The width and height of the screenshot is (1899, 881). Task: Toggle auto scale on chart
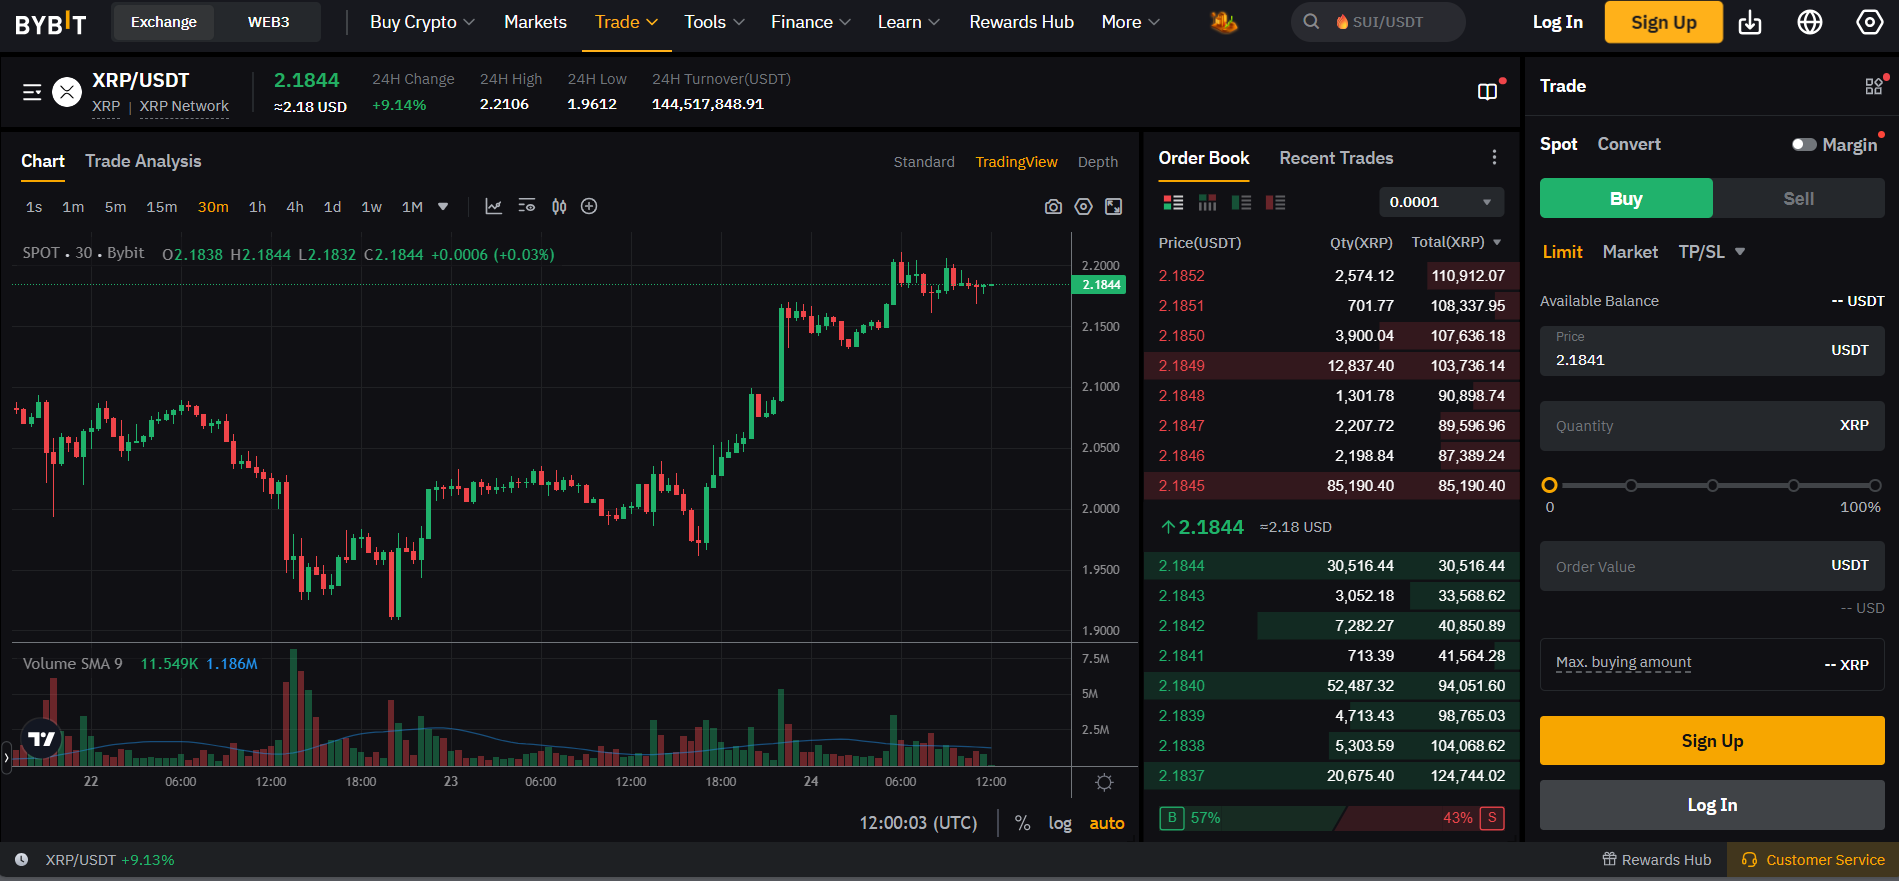coord(1106,823)
